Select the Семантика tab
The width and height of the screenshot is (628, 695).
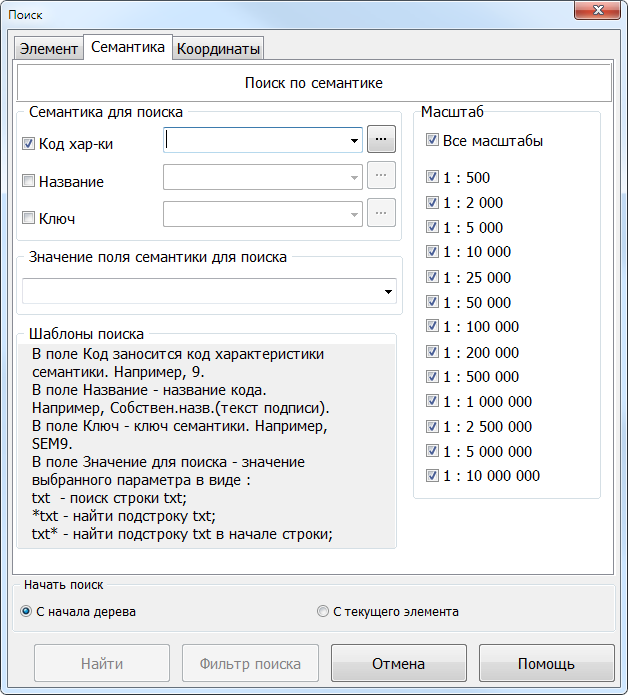[127, 47]
